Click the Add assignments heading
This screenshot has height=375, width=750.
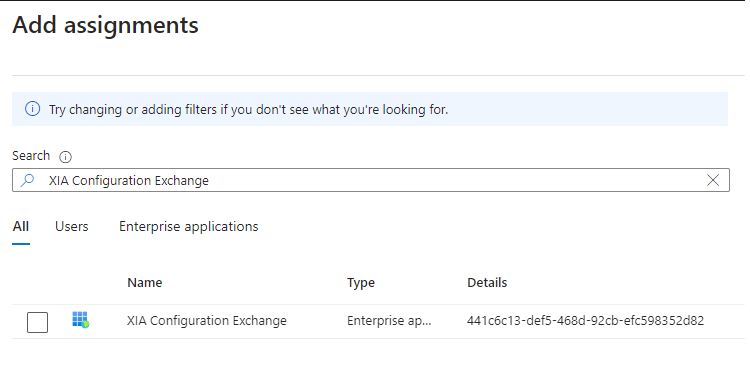pyautogui.click(x=105, y=25)
